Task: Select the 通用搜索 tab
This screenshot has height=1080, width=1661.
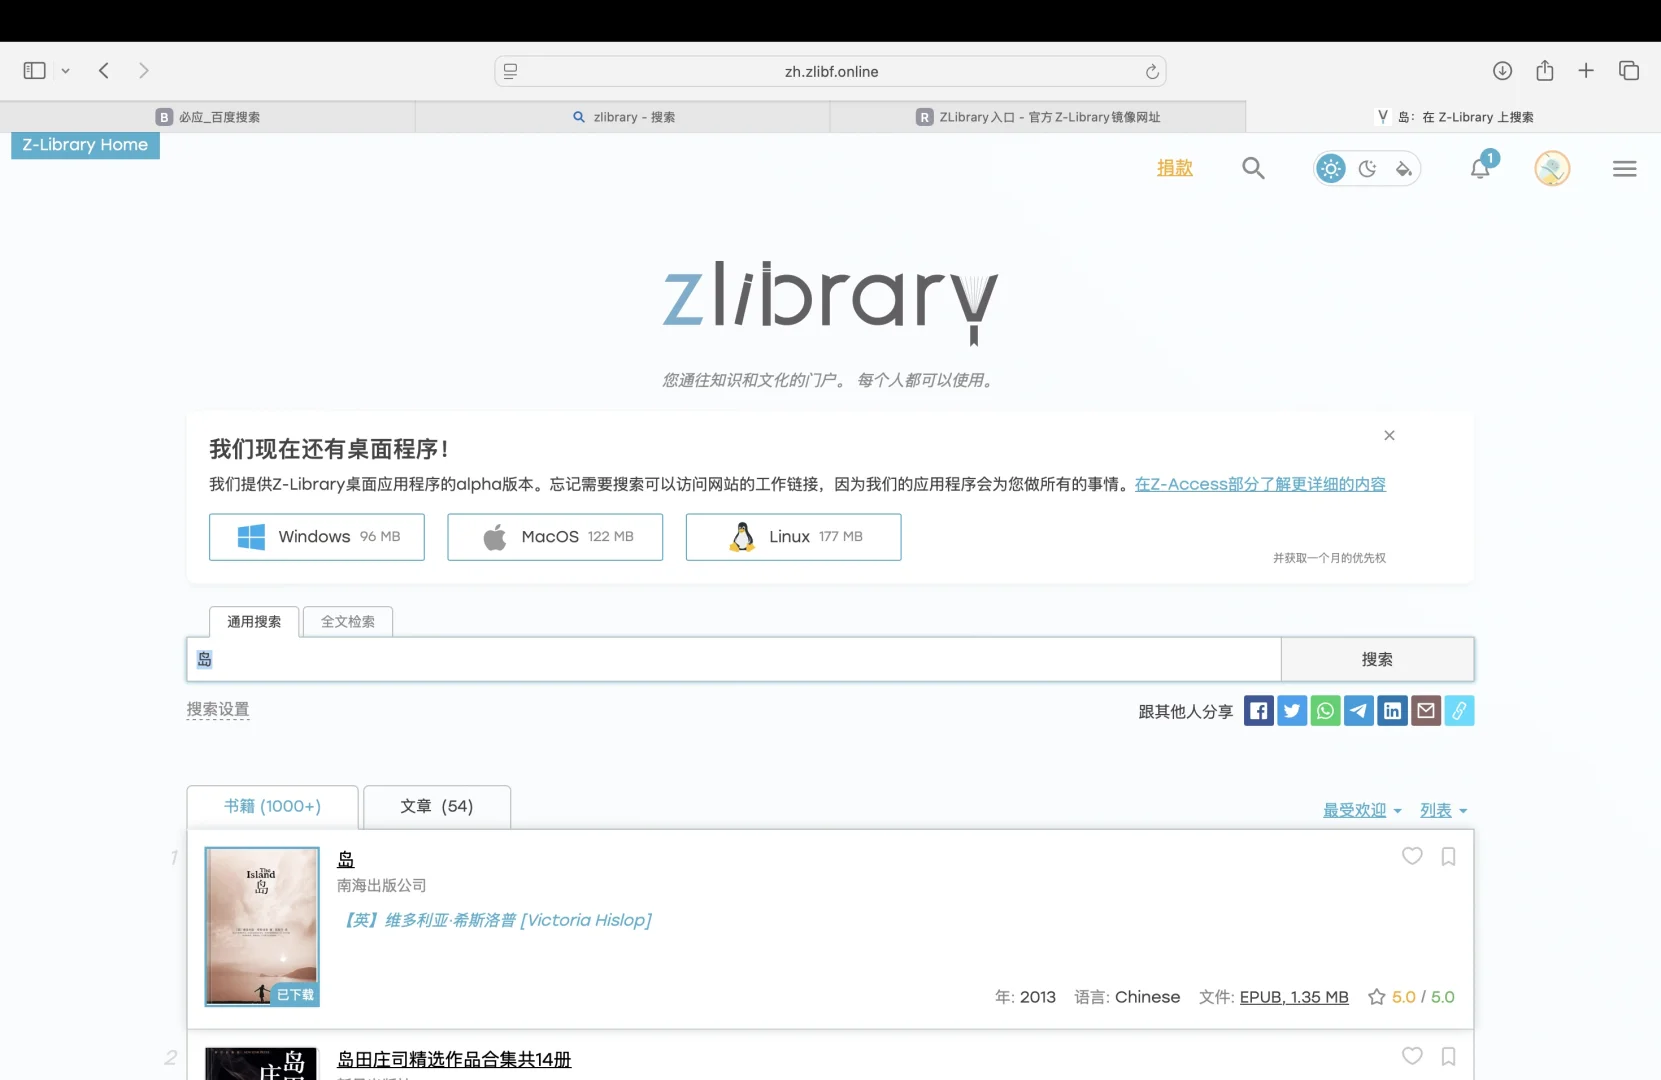Action: (254, 621)
